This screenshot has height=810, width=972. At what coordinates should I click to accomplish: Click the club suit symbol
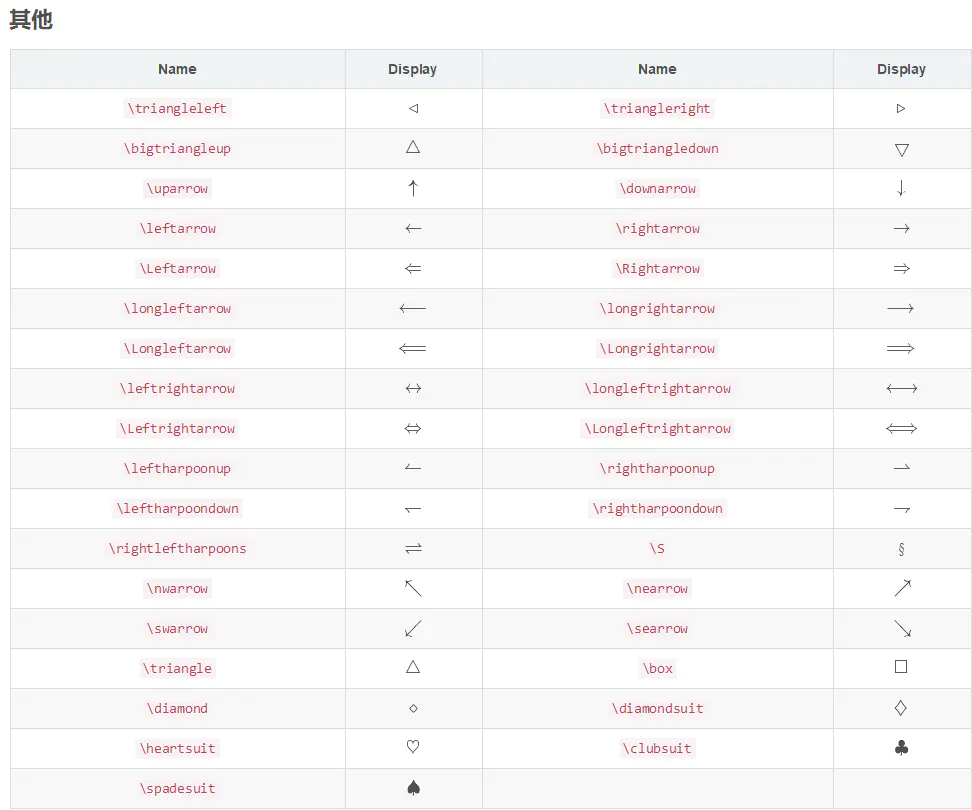tap(901, 748)
